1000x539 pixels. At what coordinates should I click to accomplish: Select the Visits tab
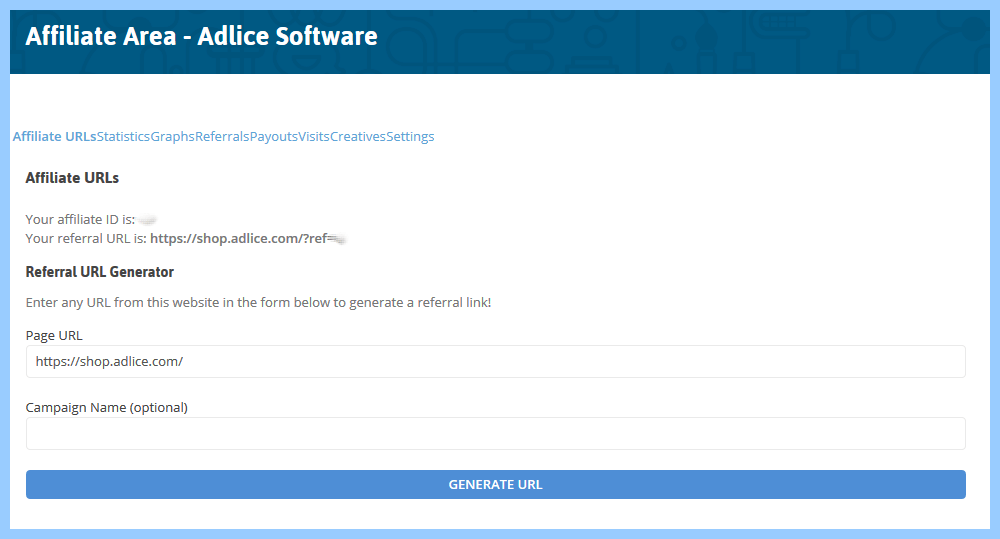coord(313,137)
